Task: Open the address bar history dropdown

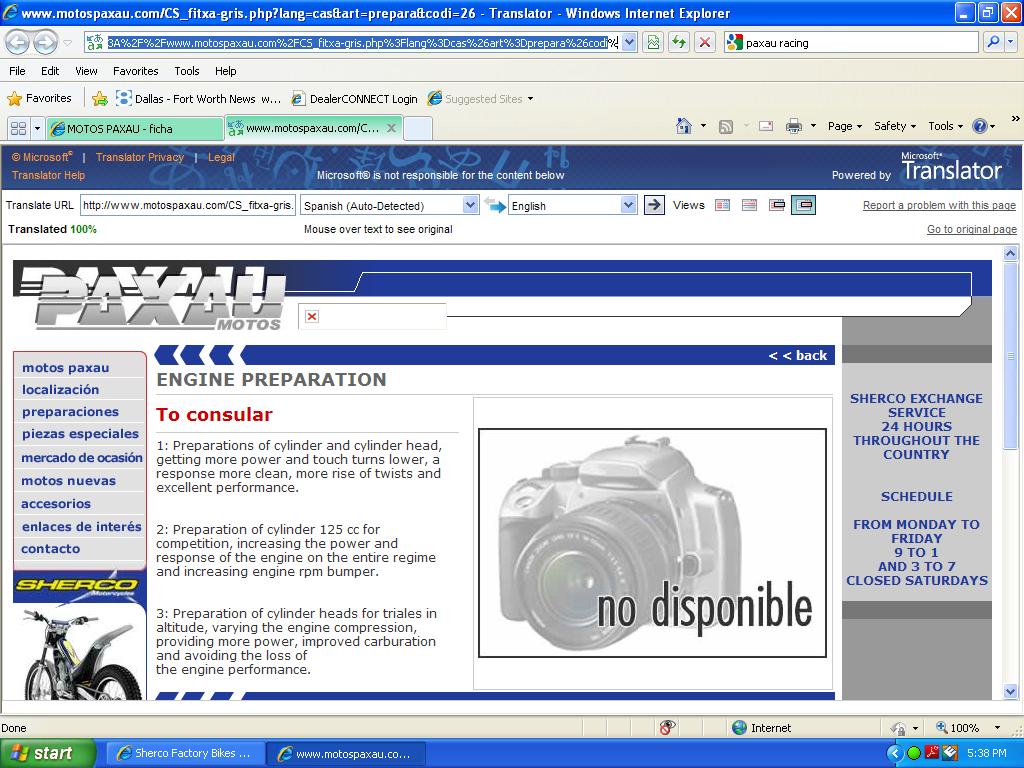Action: pos(629,43)
